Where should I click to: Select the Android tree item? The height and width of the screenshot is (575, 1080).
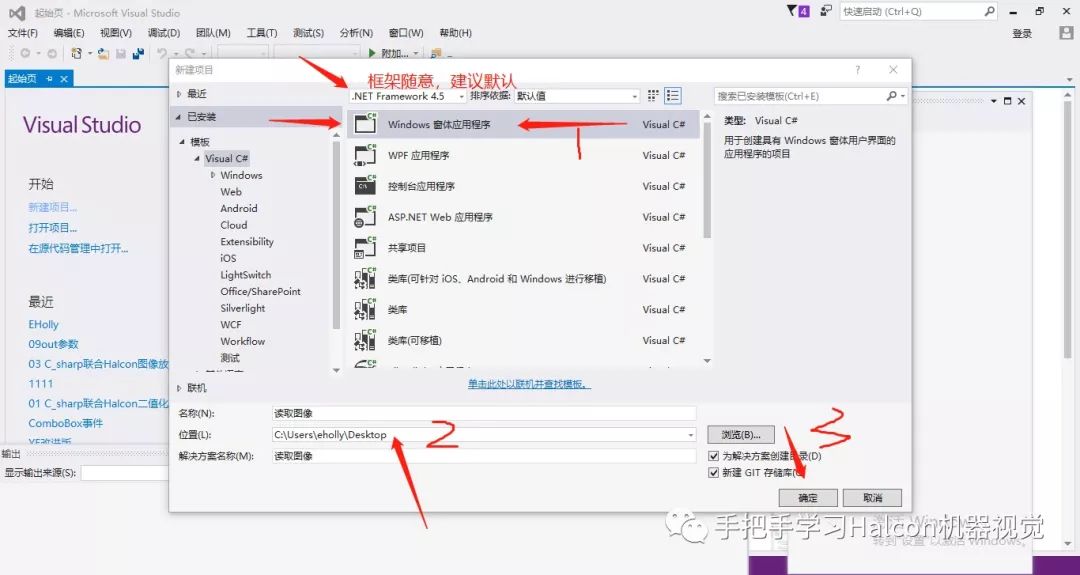click(x=239, y=209)
